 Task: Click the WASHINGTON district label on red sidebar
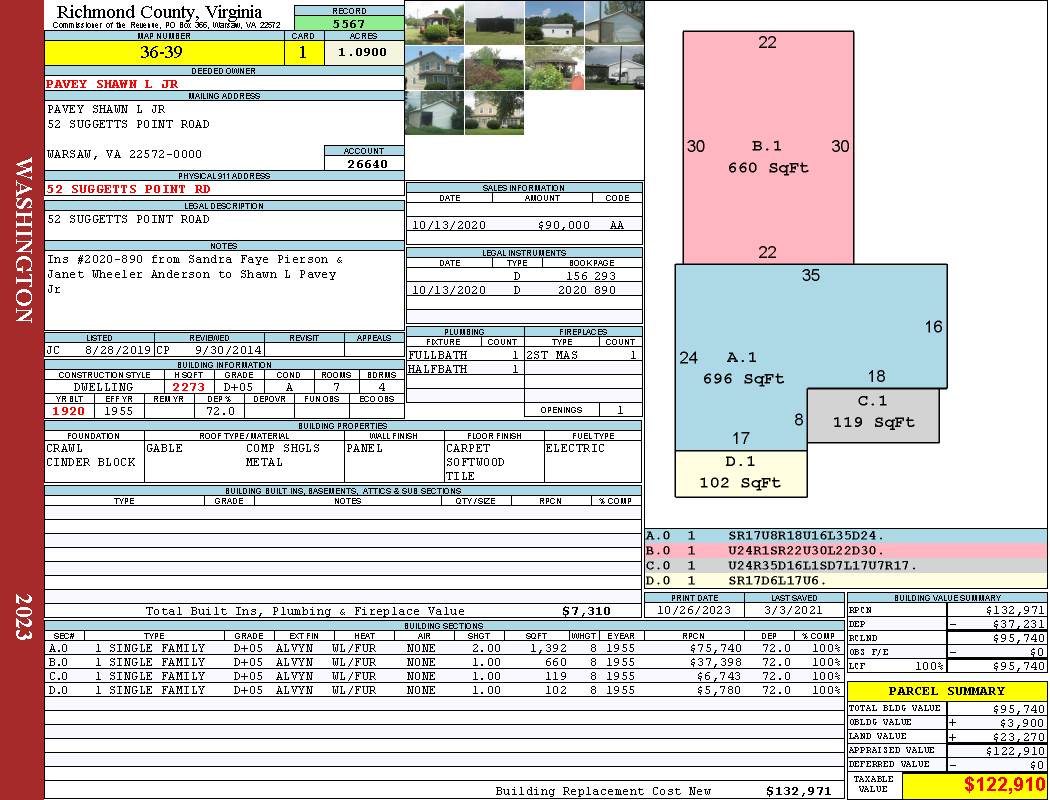[24, 240]
